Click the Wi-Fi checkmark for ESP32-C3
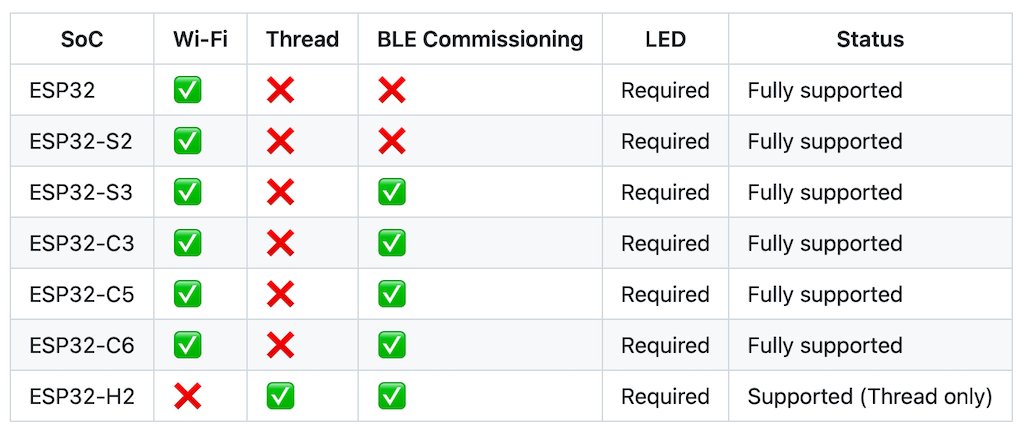This screenshot has height=433, width=1024. click(187, 244)
